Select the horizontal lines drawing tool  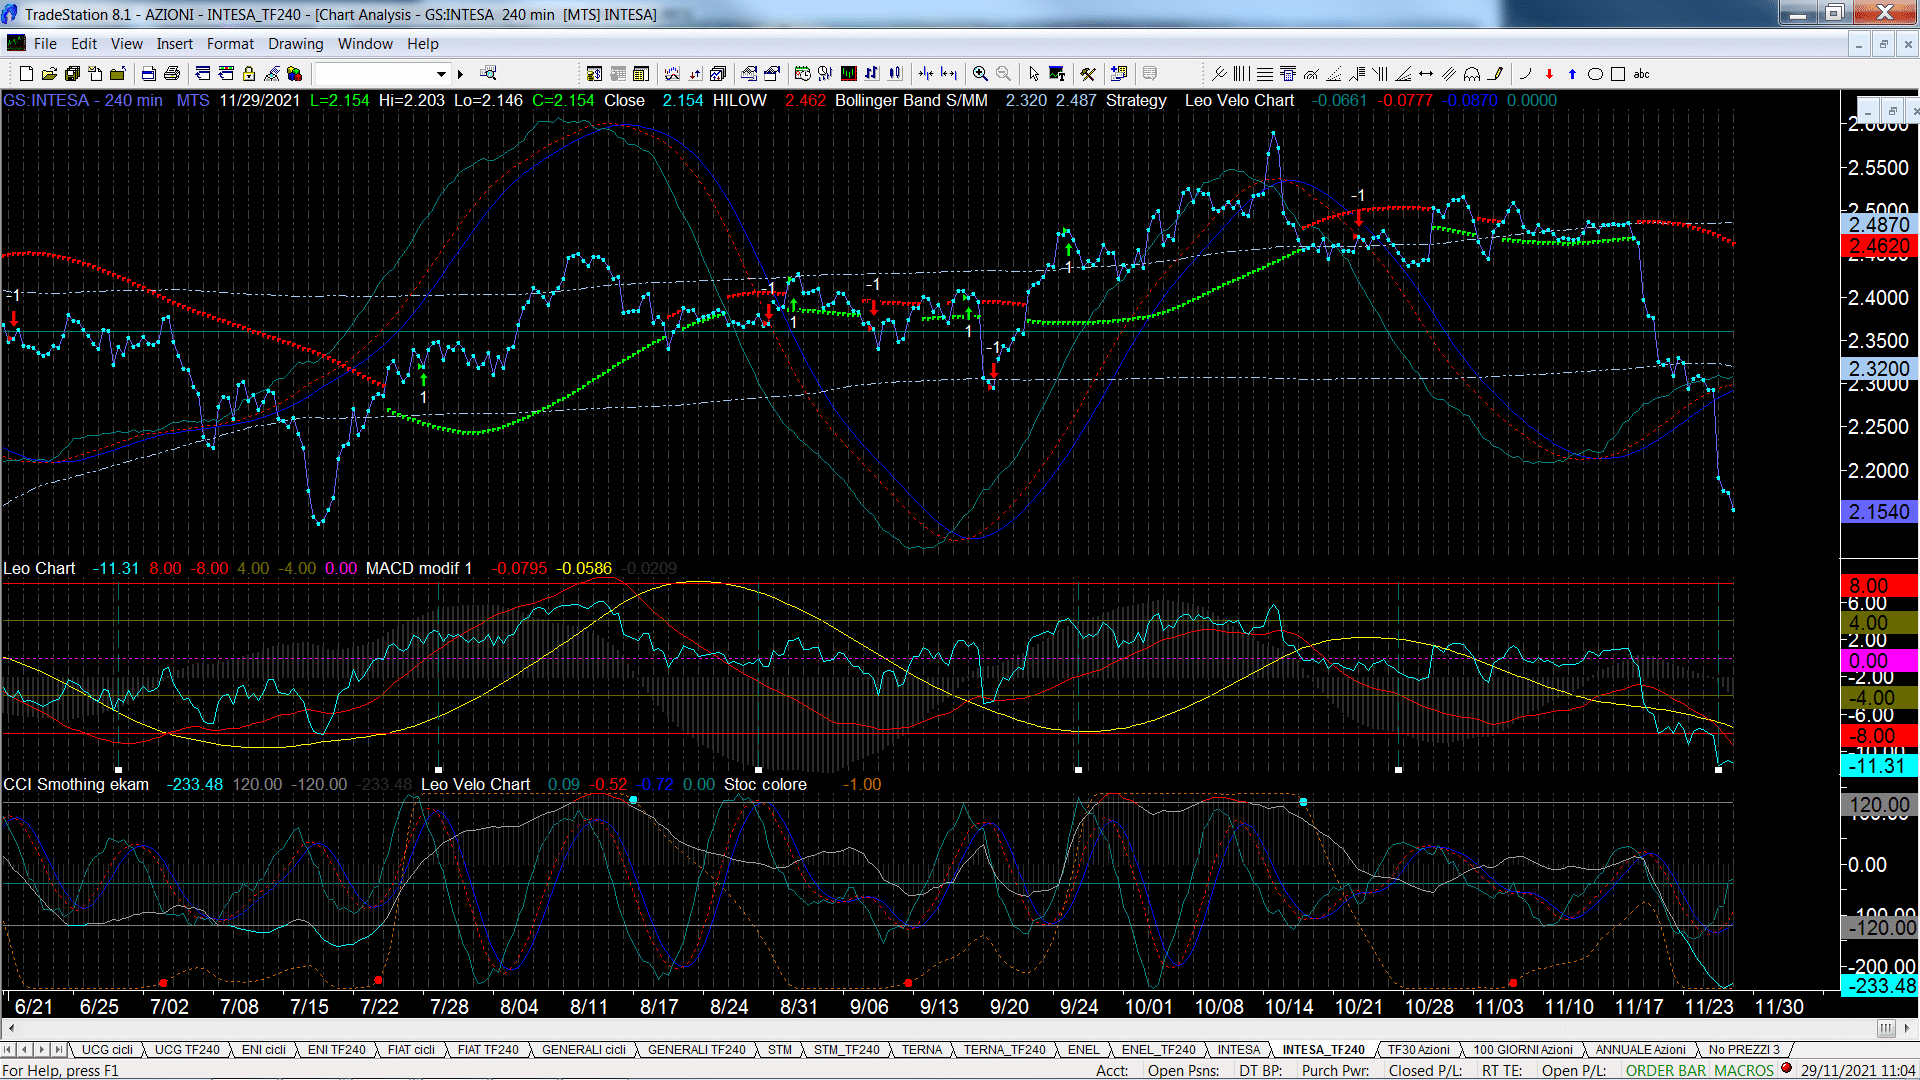[1265, 74]
